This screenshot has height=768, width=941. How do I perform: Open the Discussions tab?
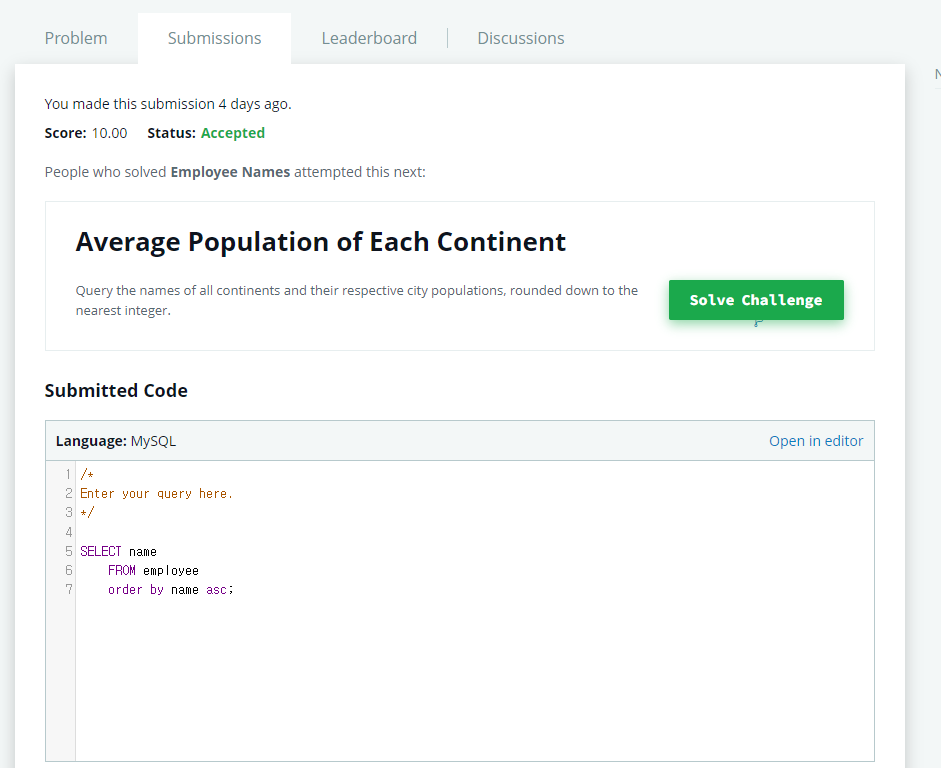[x=521, y=38]
